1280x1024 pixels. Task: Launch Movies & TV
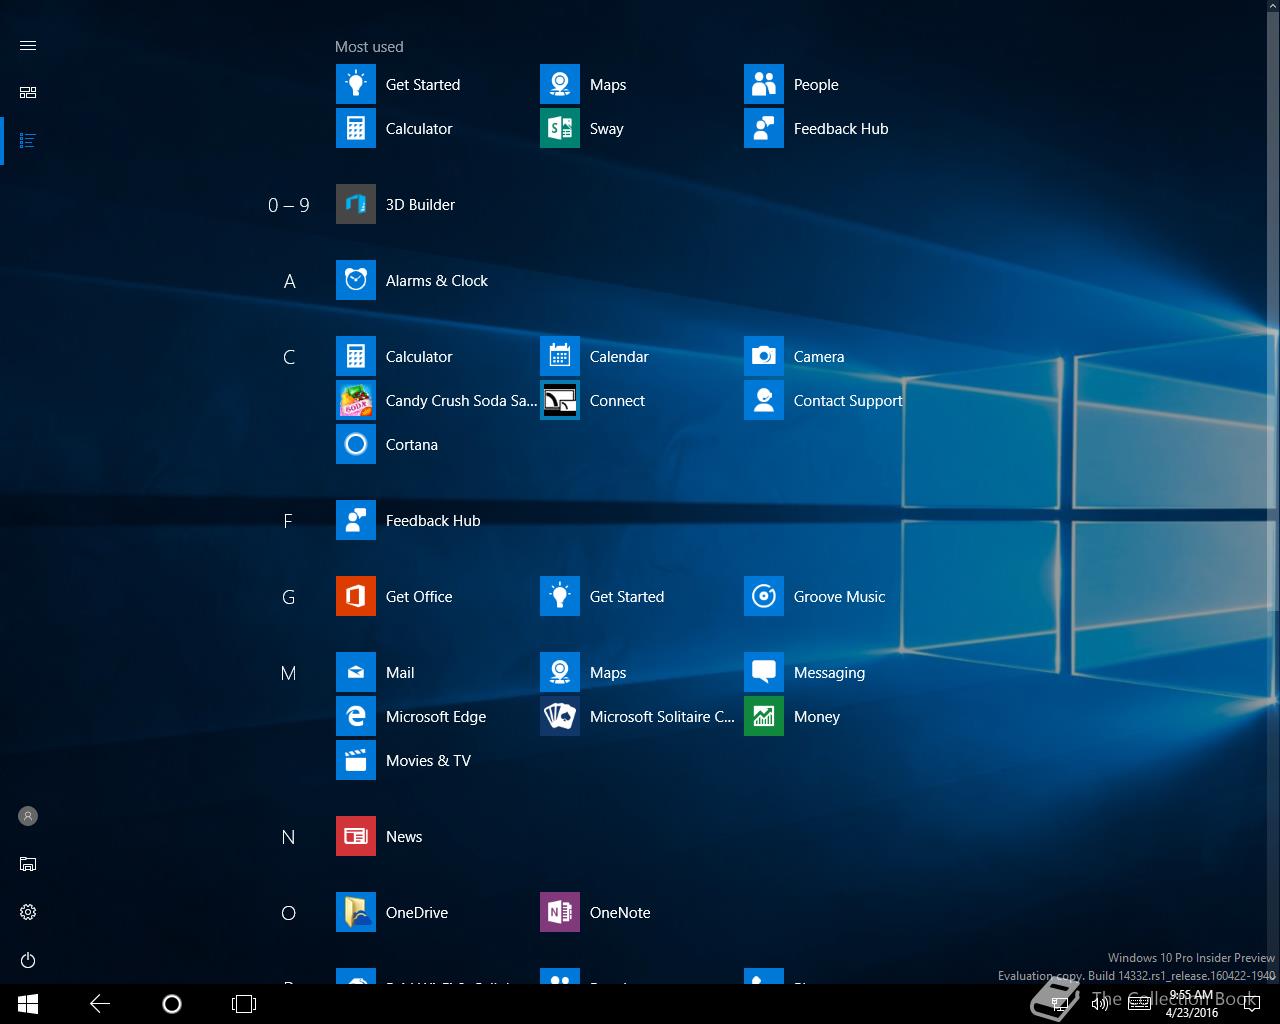pyautogui.click(x=436, y=761)
